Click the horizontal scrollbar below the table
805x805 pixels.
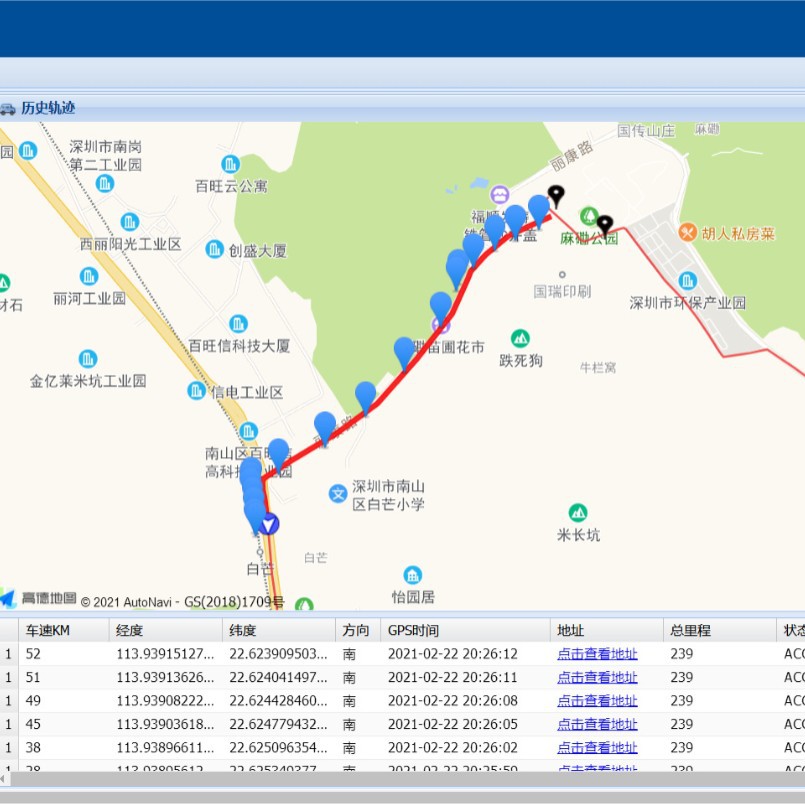(402, 779)
